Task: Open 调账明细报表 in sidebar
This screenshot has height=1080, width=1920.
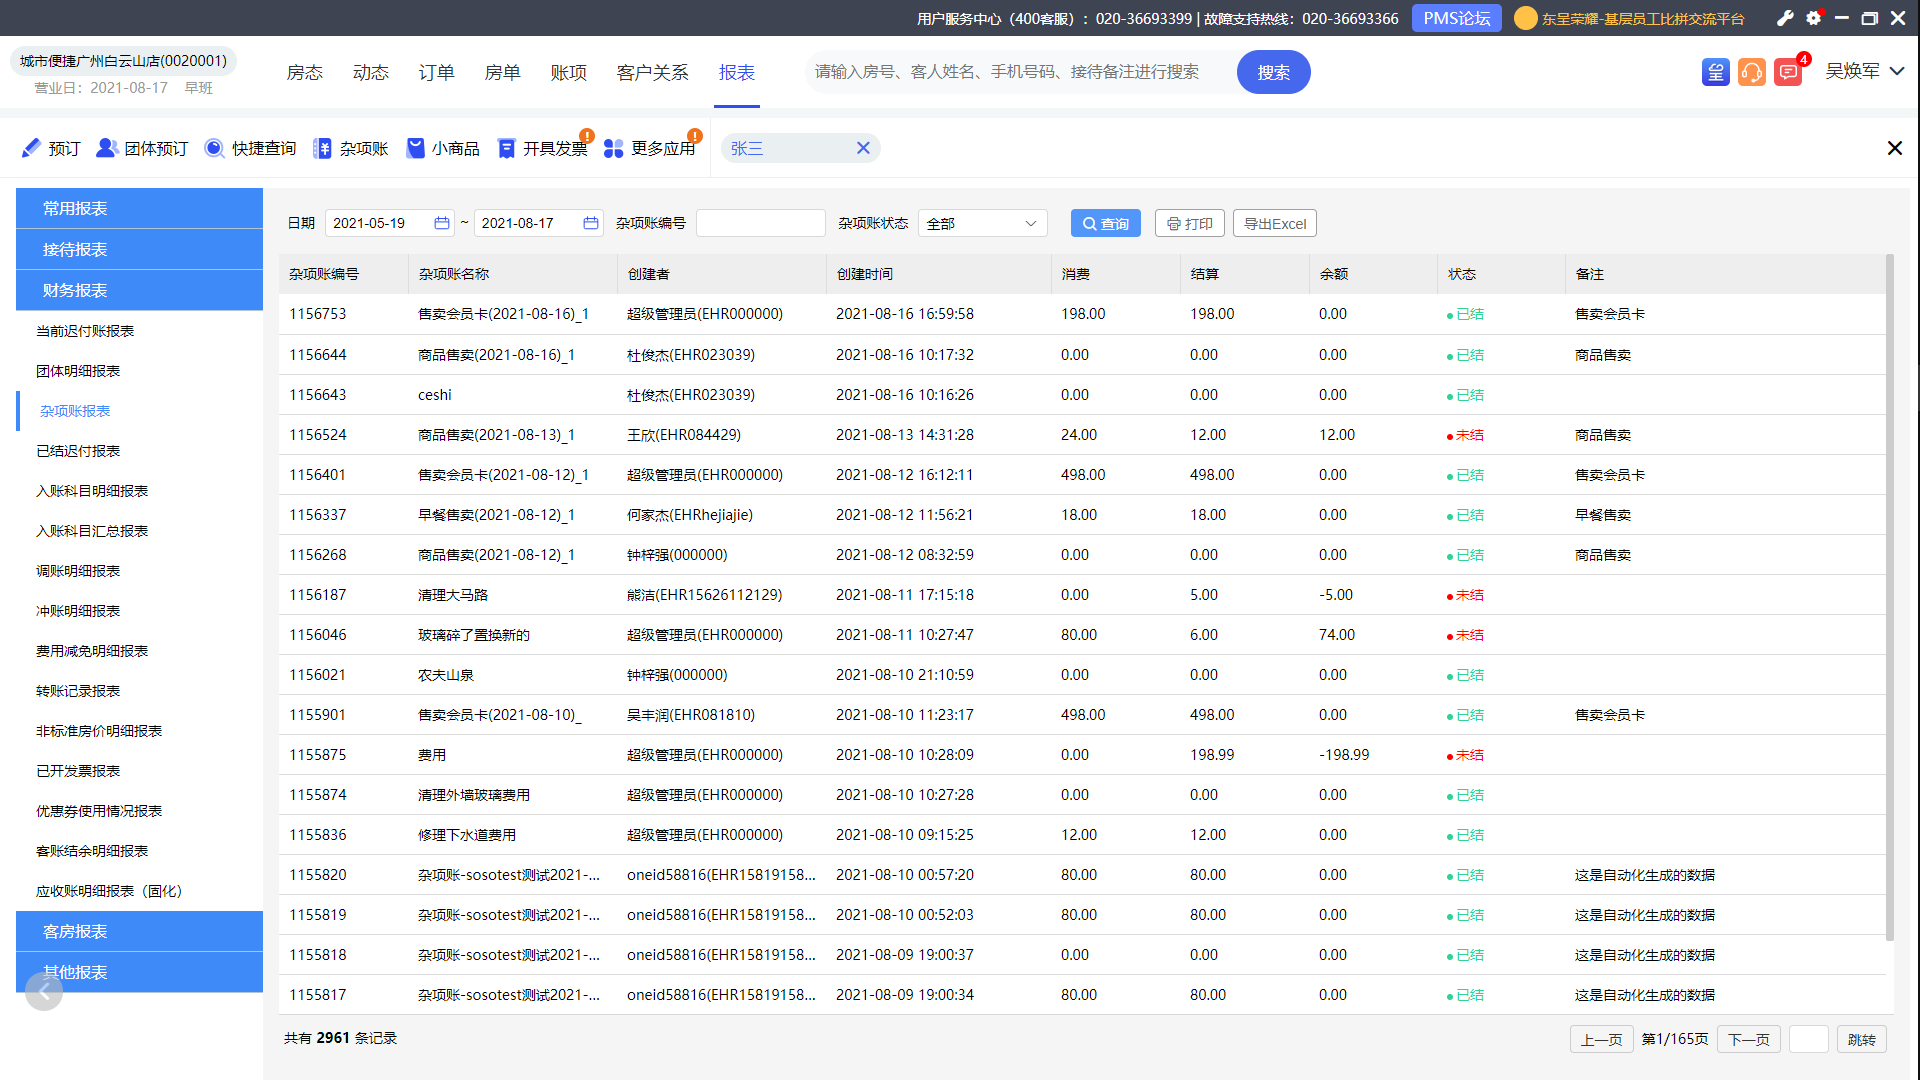Action: [78, 571]
